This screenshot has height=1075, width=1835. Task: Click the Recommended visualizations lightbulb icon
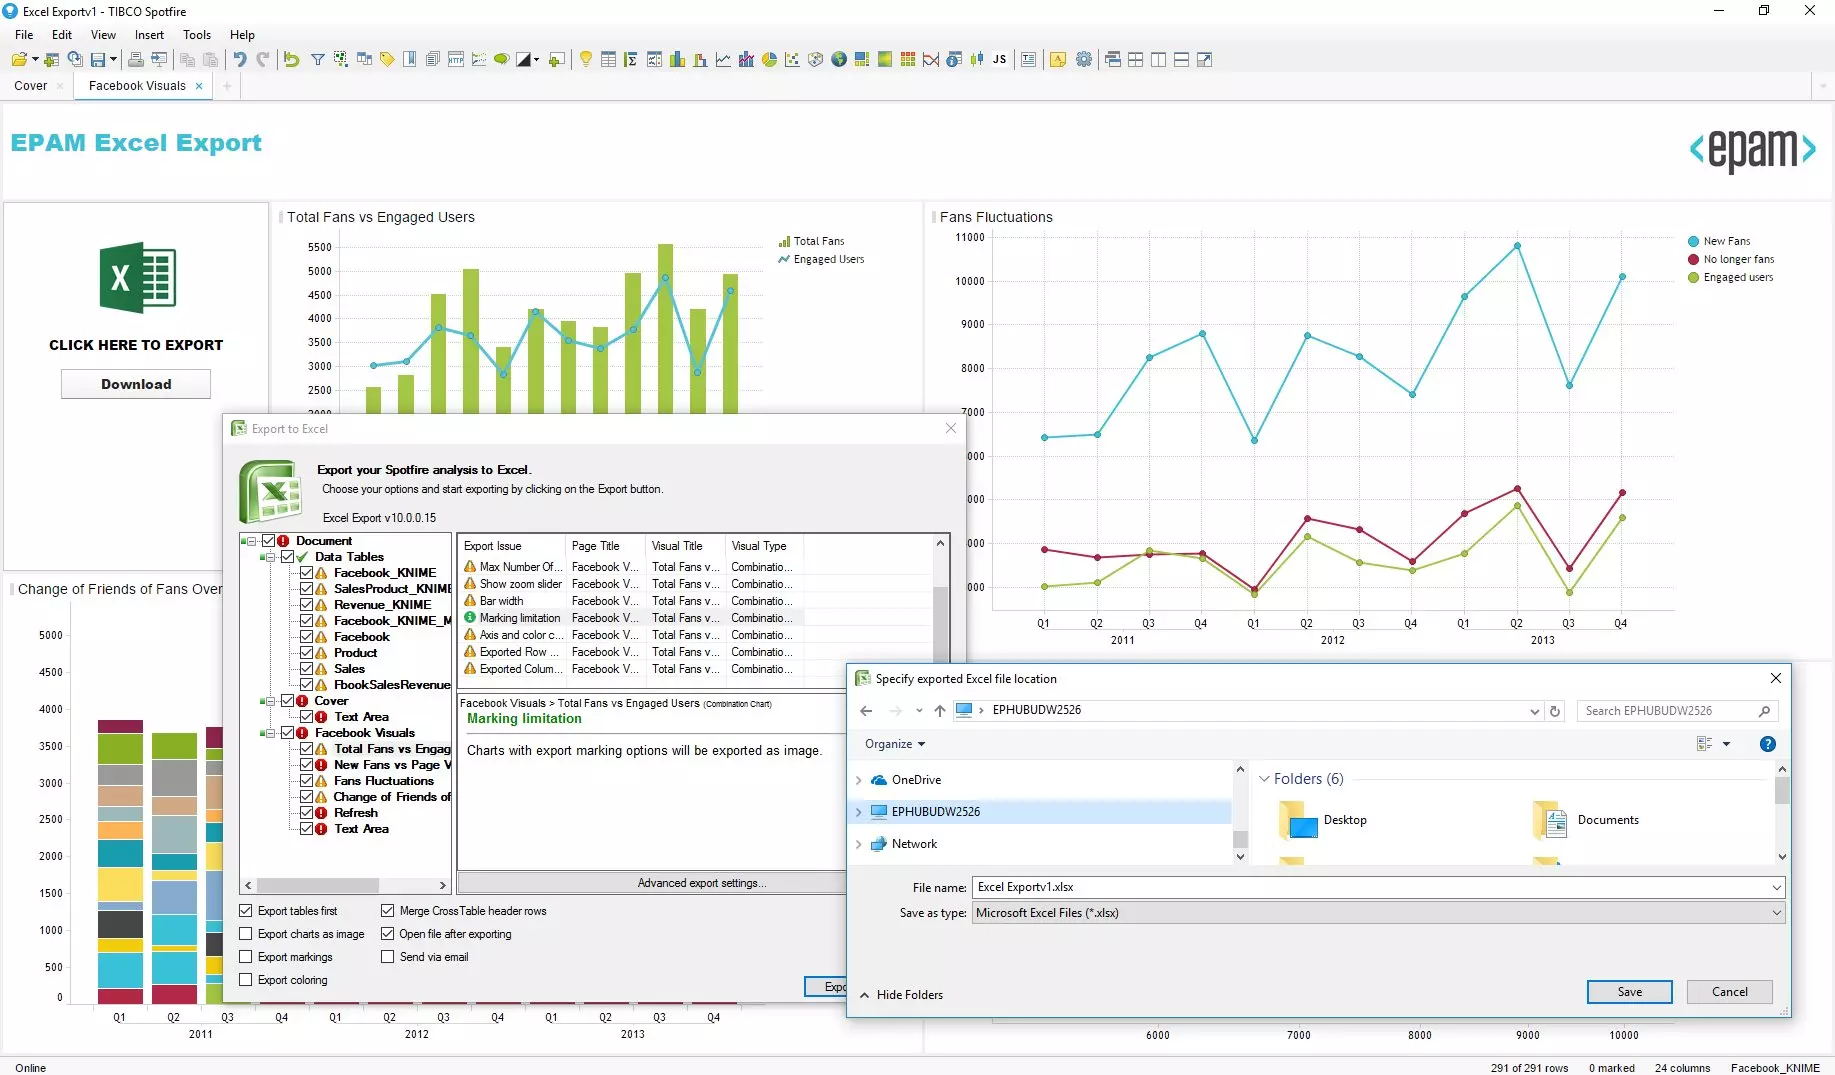coord(586,60)
